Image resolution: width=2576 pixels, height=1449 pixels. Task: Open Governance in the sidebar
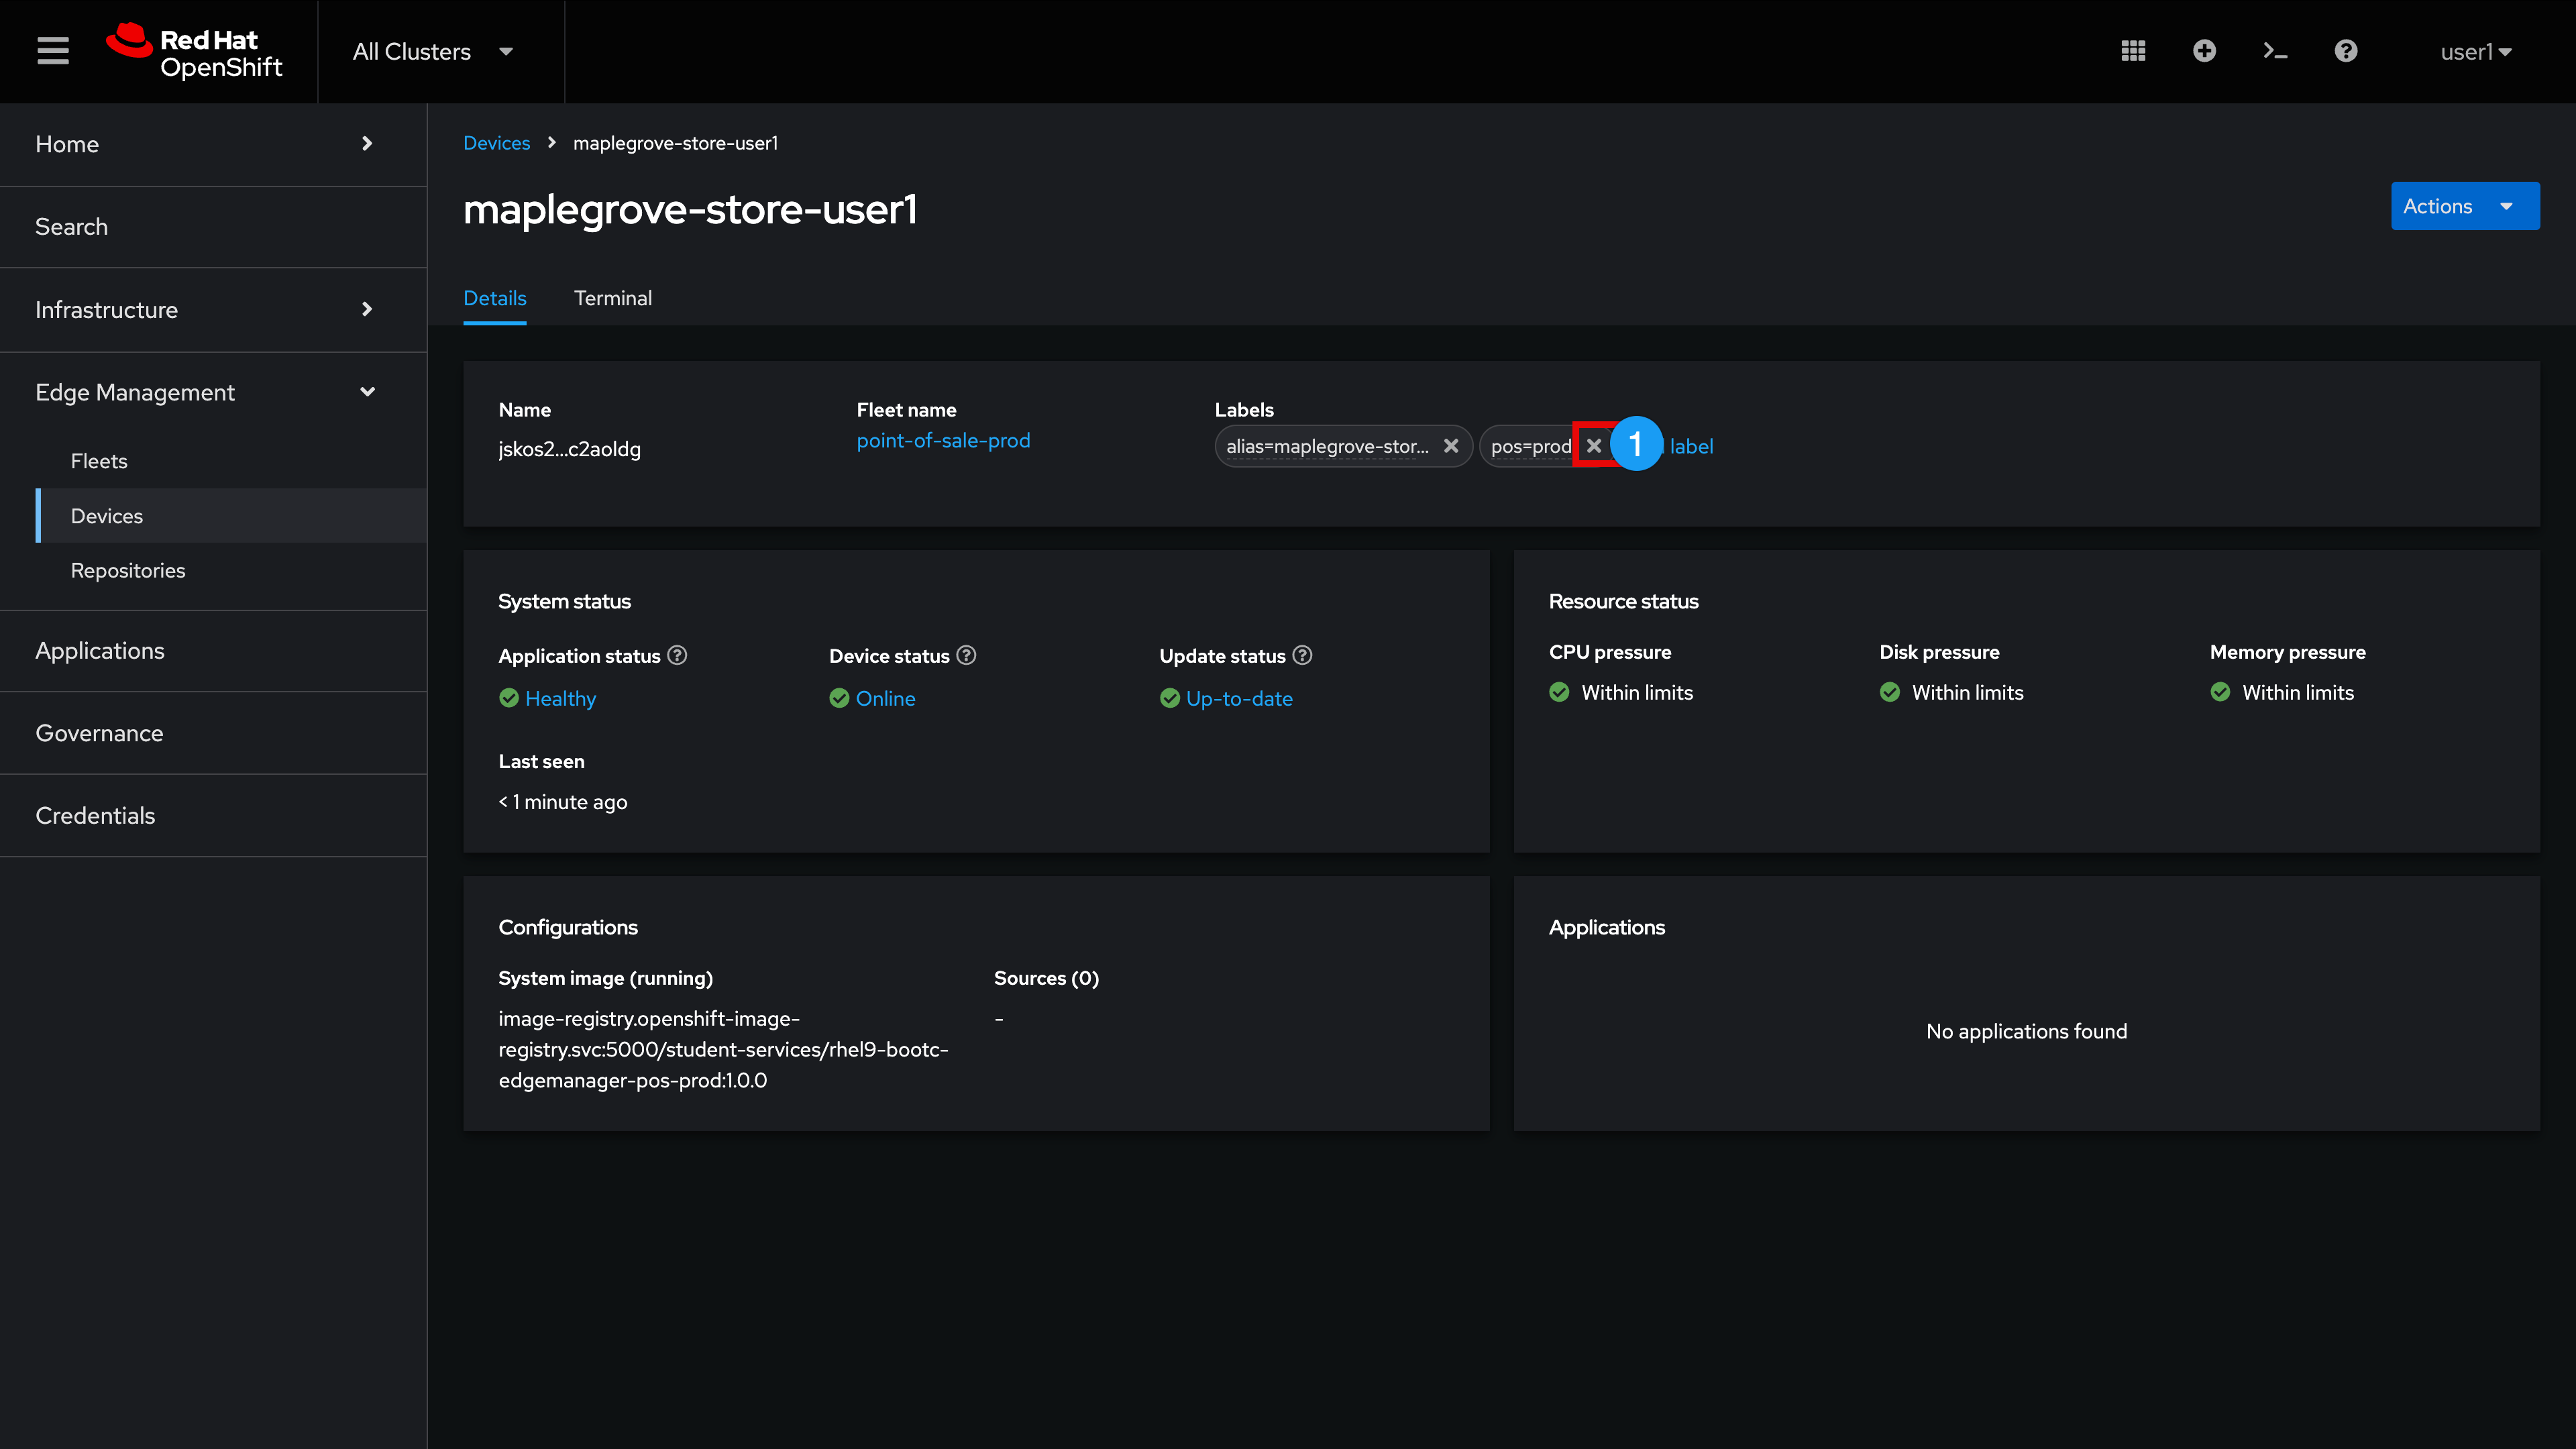[213, 733]
